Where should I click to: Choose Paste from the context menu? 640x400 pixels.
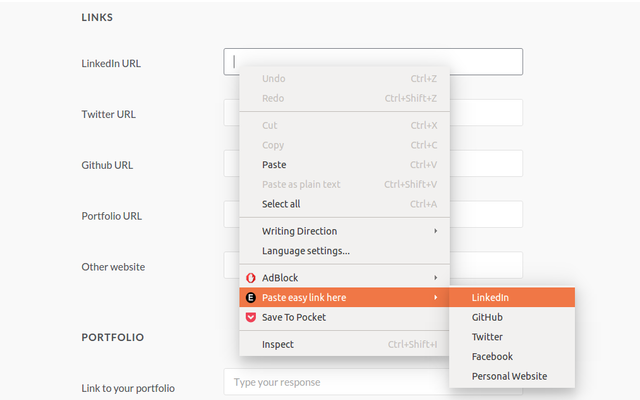click(x=344, y=164)
